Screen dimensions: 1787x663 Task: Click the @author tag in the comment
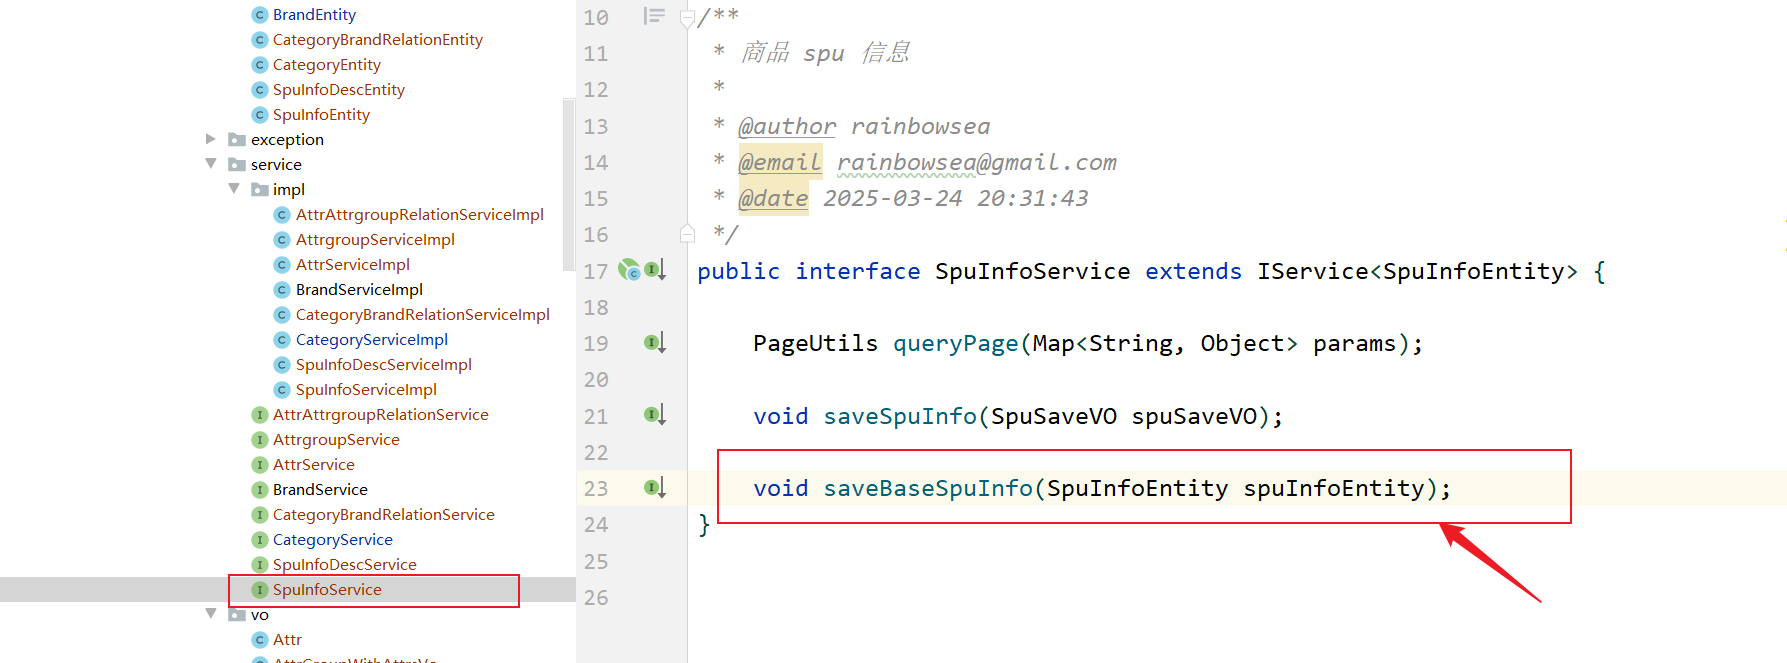787,127
